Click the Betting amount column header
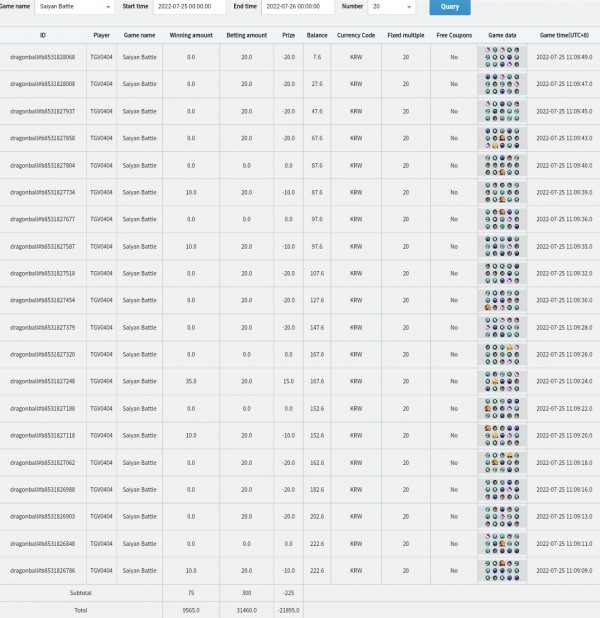 click(246, 34)
